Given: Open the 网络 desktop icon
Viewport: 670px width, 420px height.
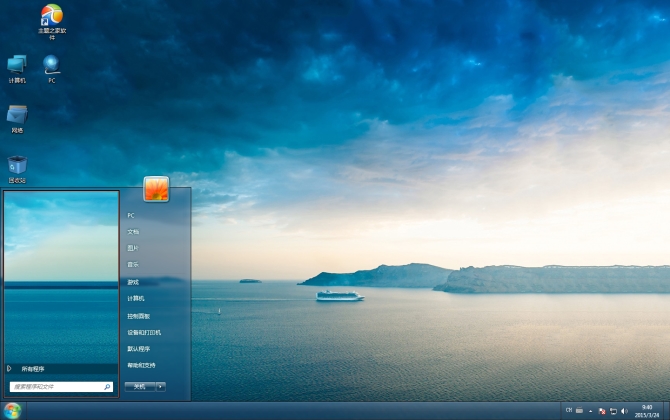Looking at the screenshot, I should point(17,119).
